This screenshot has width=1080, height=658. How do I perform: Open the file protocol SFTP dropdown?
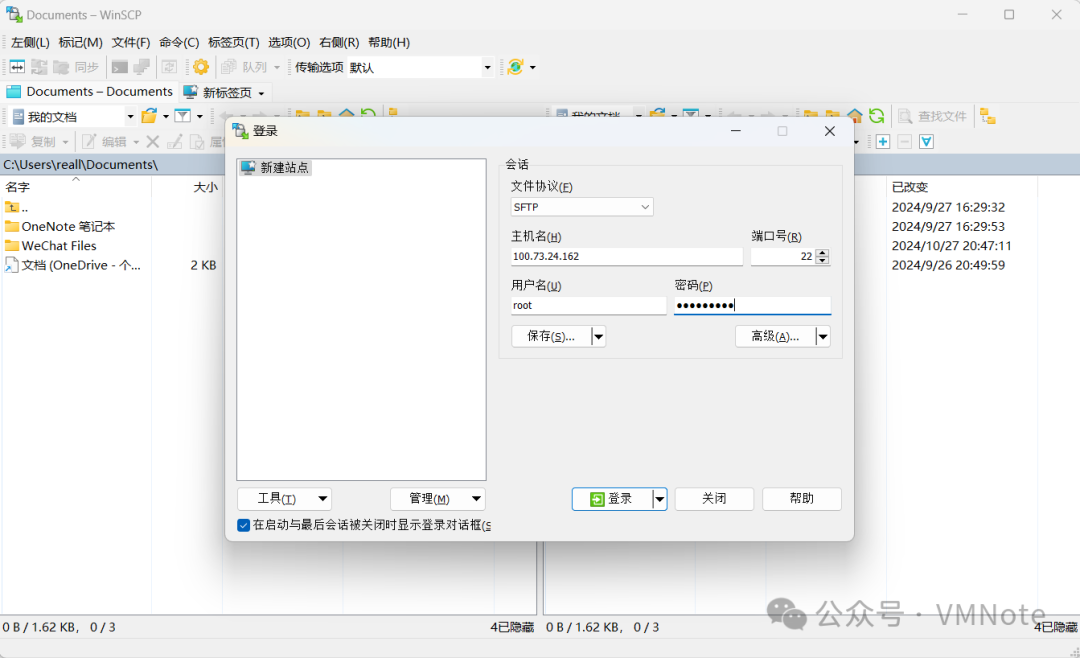click(581, 207)
